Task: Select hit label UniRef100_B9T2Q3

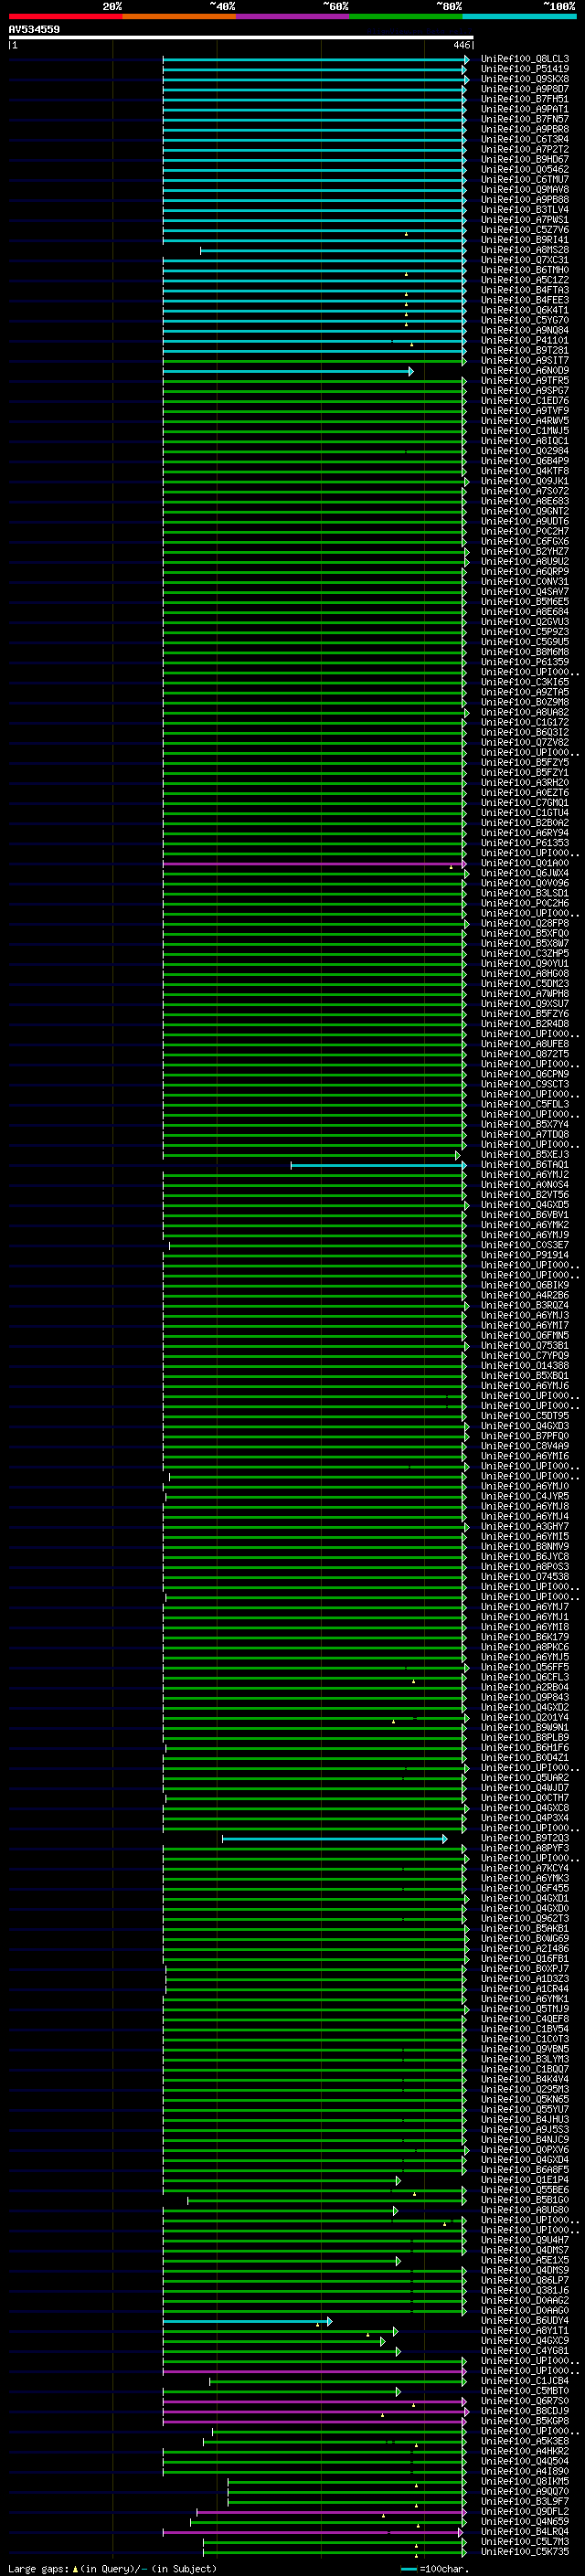Action: tap(524, 1838)
